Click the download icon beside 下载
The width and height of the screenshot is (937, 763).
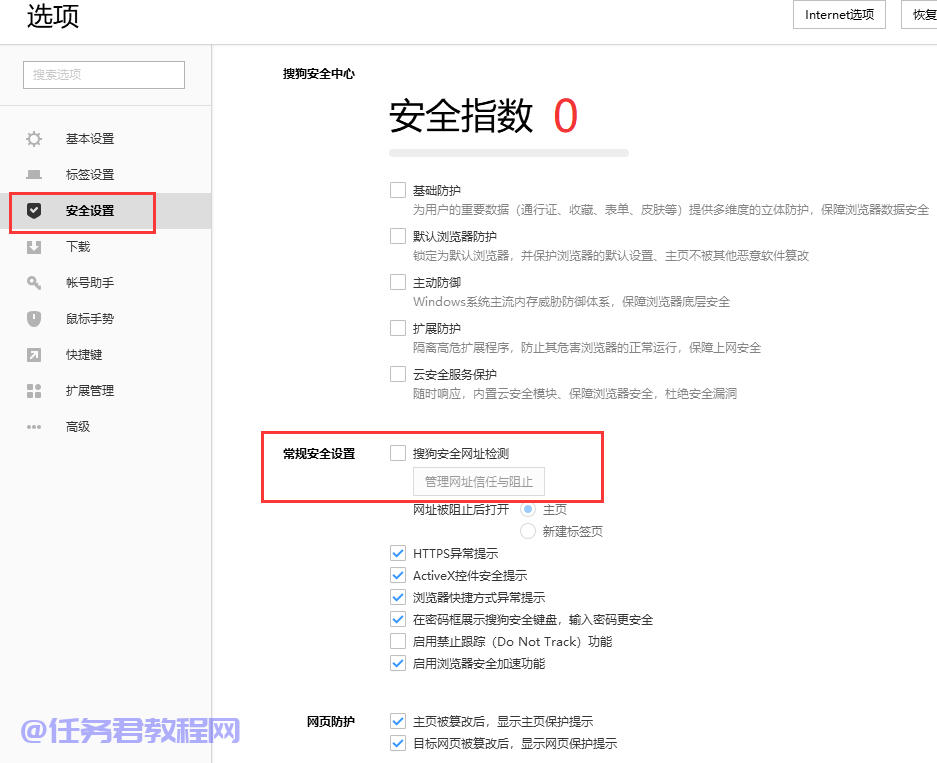click(x=34, y=247)
